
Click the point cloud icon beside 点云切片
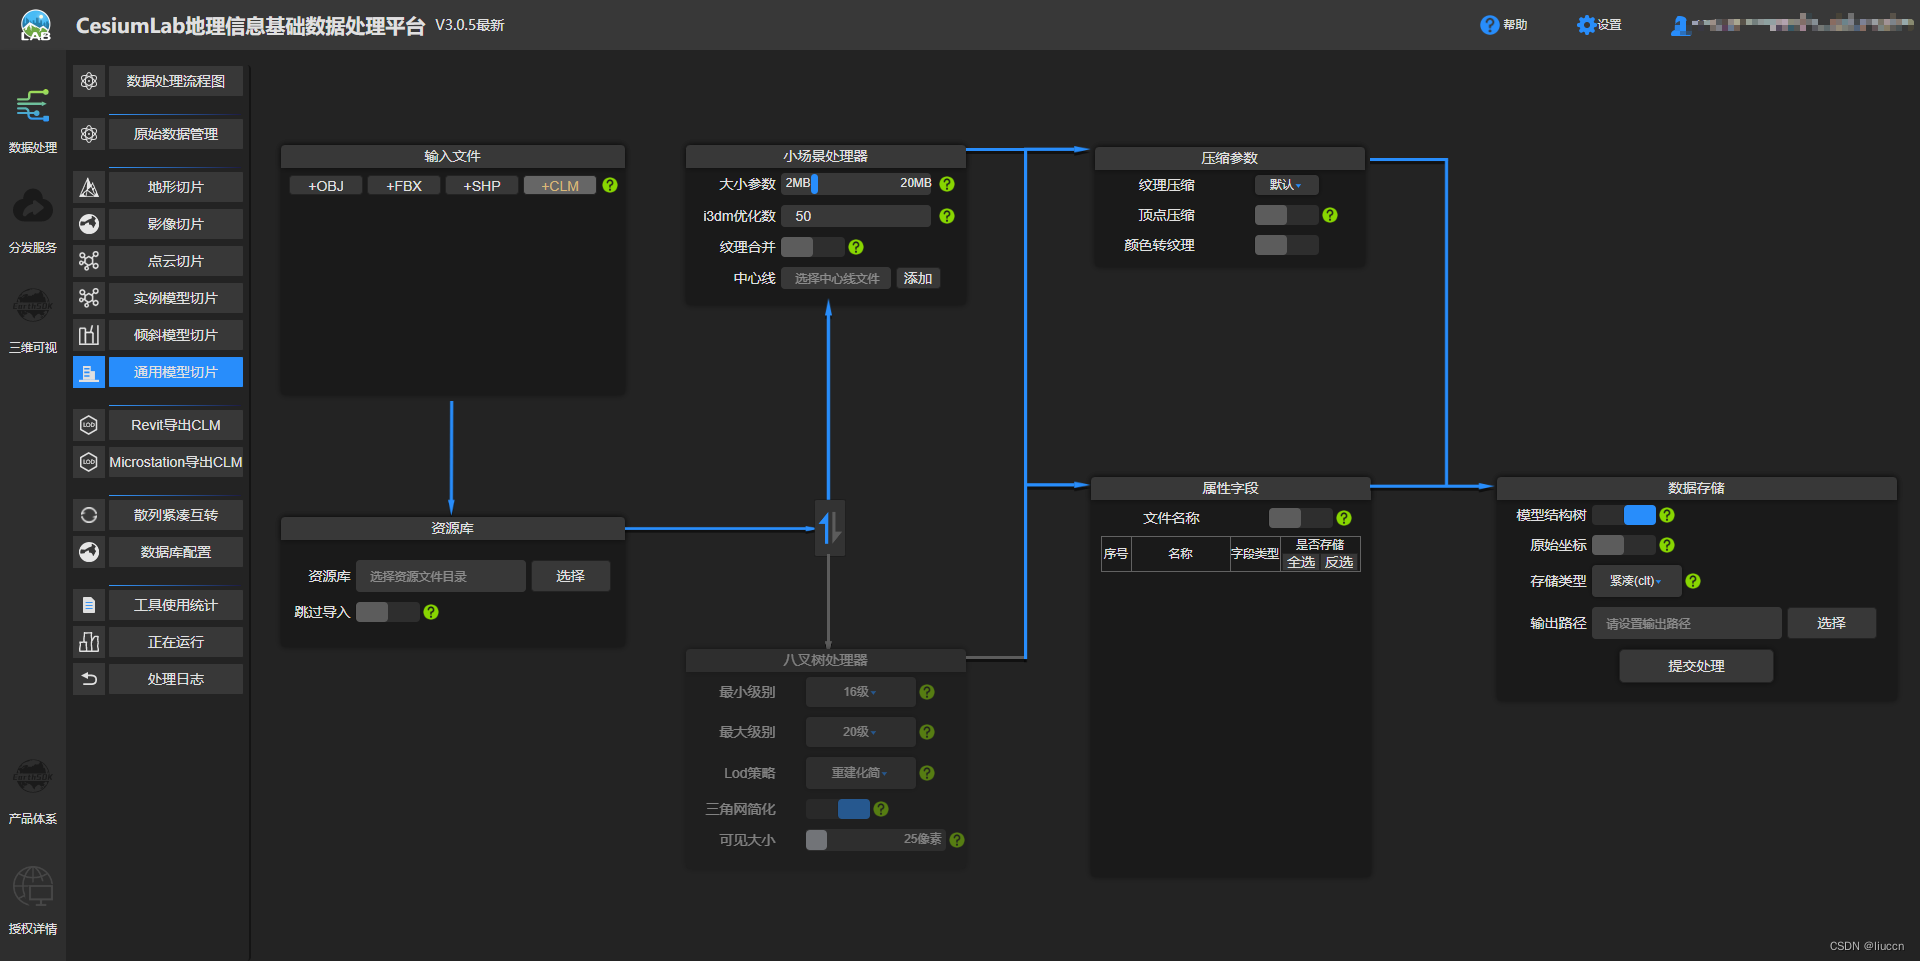pyautogui.click(x=89, y=261)
